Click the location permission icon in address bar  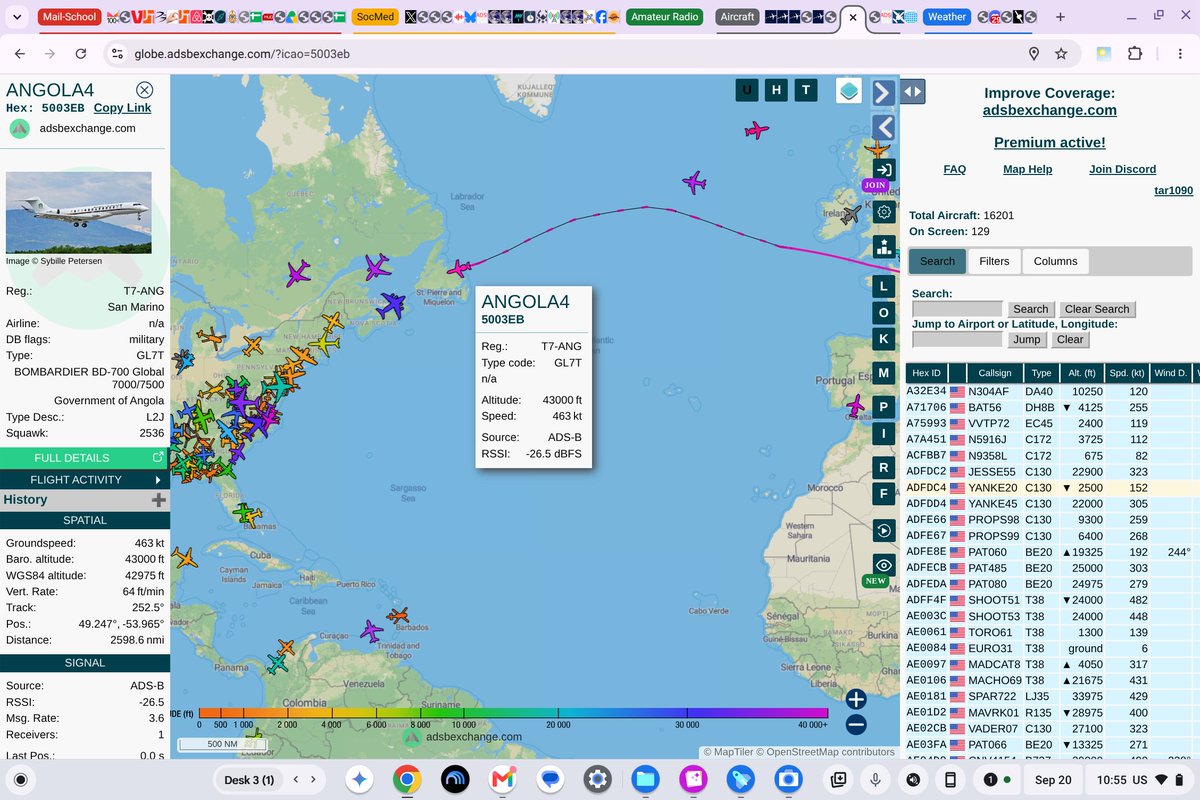pyautogui.click(x=1034, y=53)
